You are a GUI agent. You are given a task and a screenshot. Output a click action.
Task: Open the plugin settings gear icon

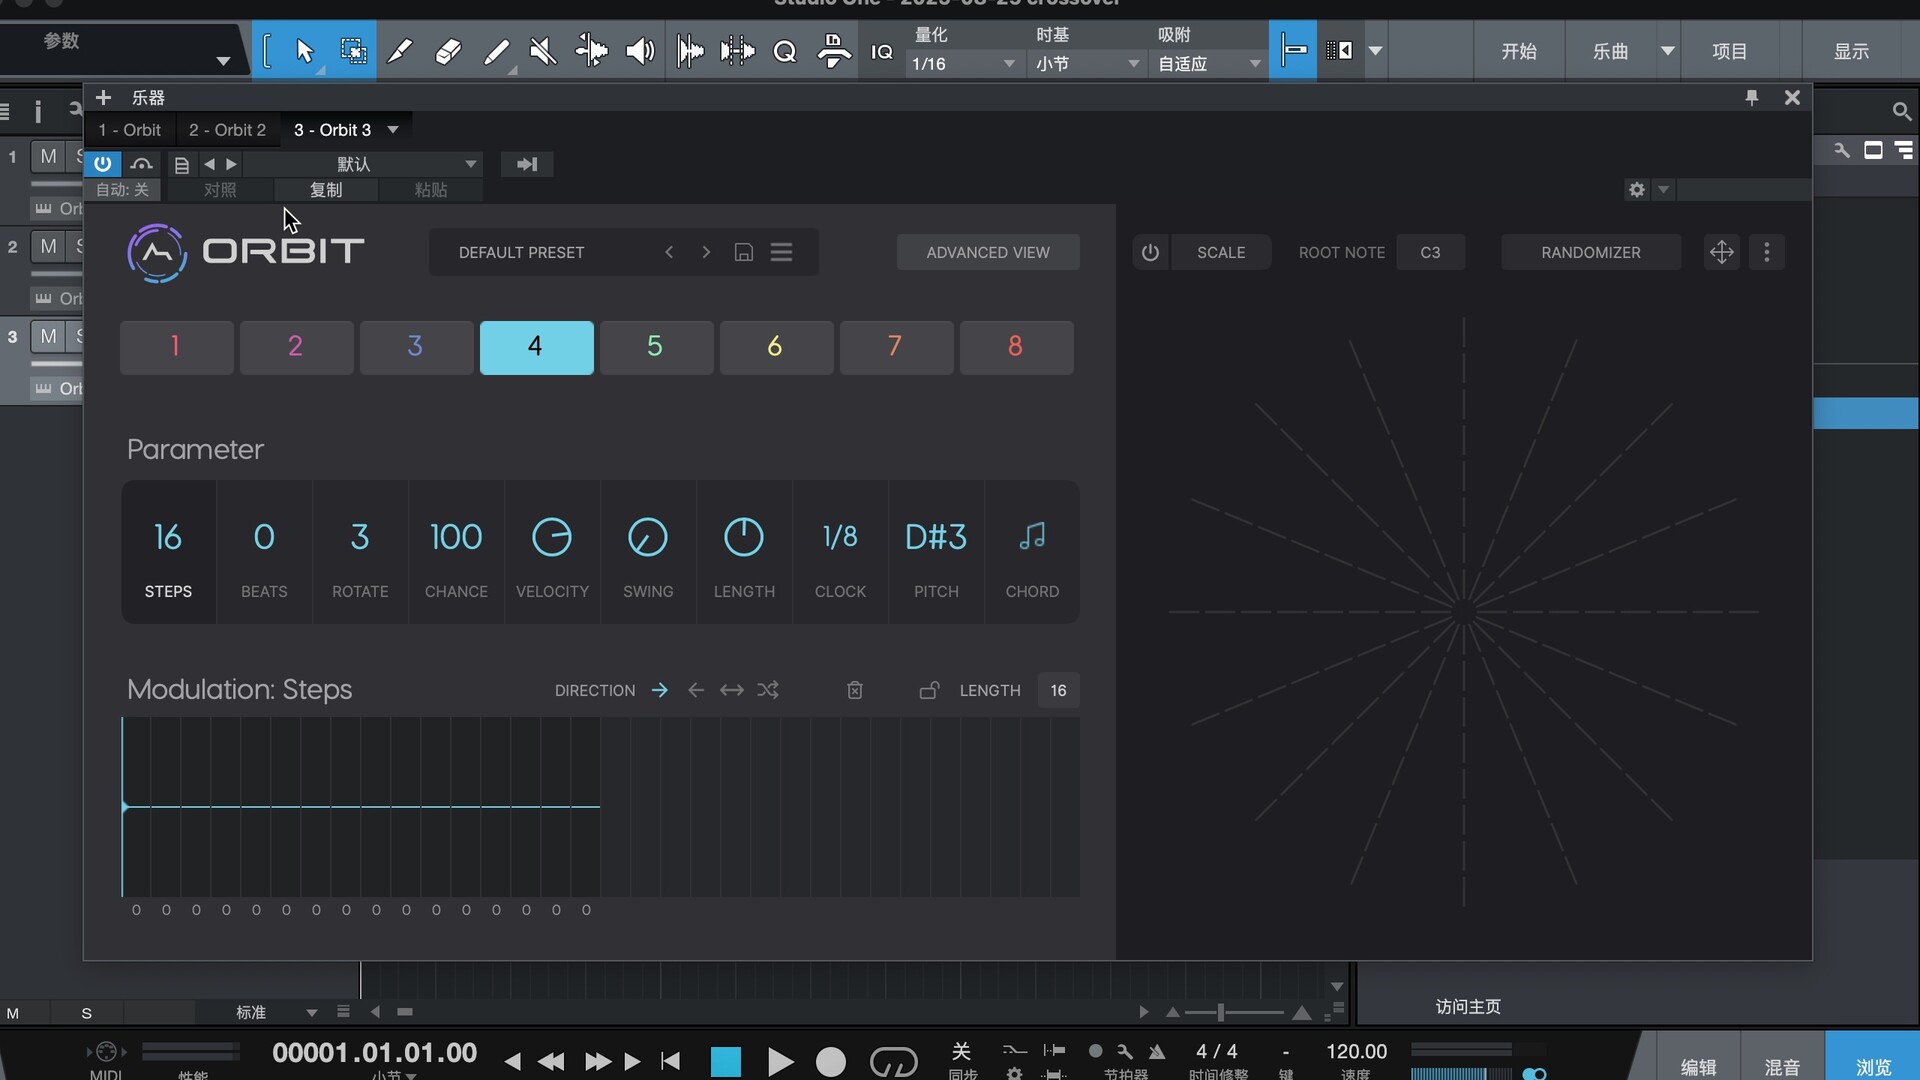point(1636,190)
